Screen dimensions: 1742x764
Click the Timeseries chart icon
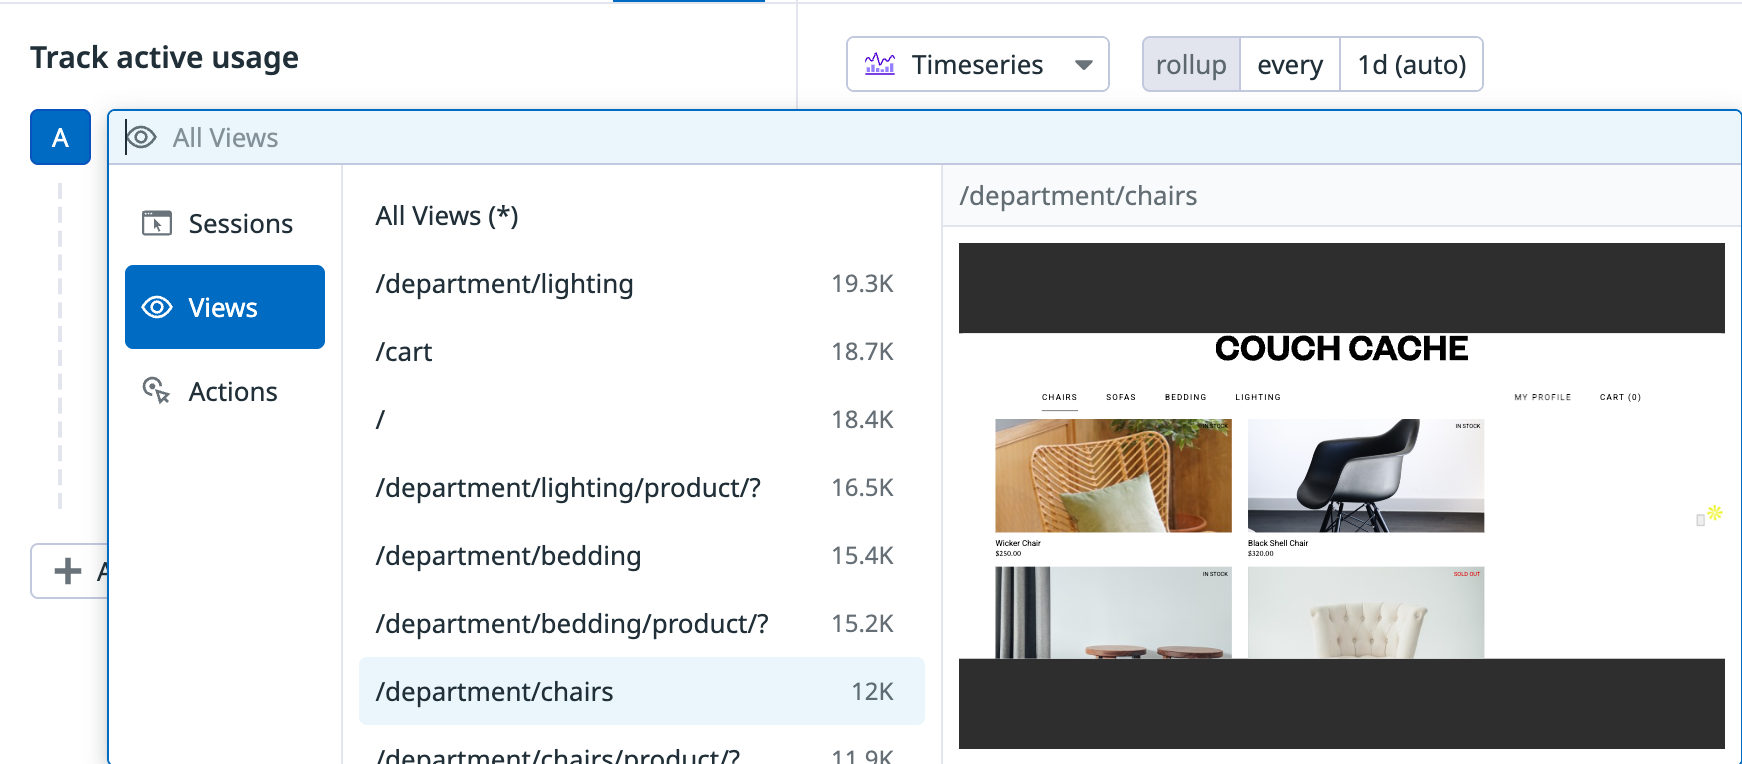click(880, 64)
